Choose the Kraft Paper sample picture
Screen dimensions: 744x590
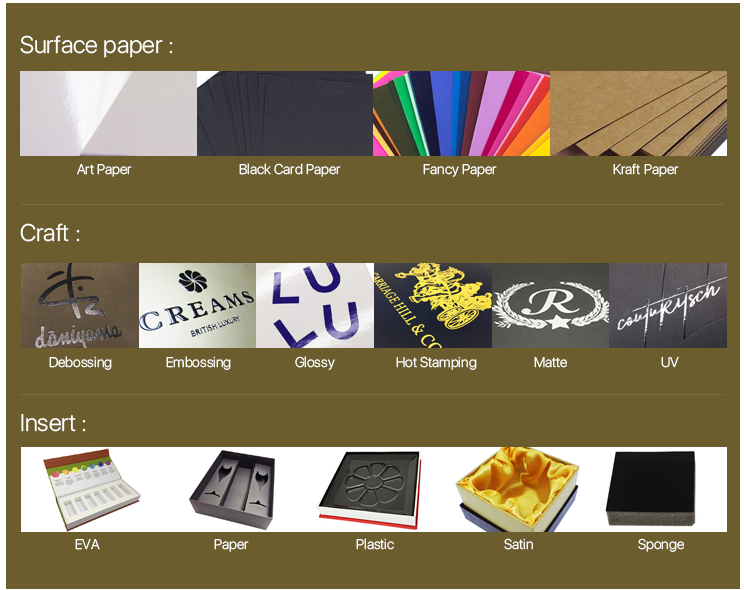pos(638,113)
